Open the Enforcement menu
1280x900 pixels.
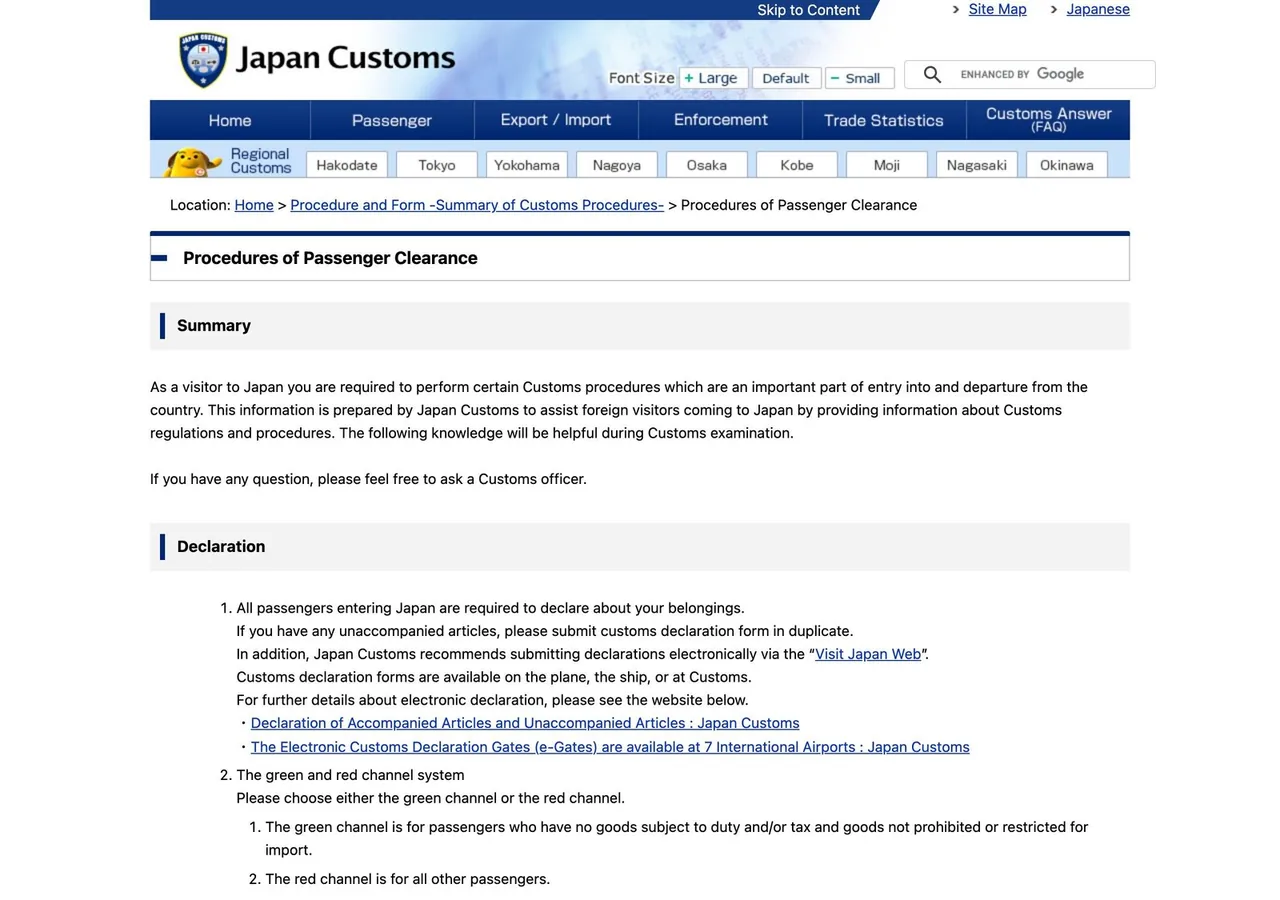[720, 120]
